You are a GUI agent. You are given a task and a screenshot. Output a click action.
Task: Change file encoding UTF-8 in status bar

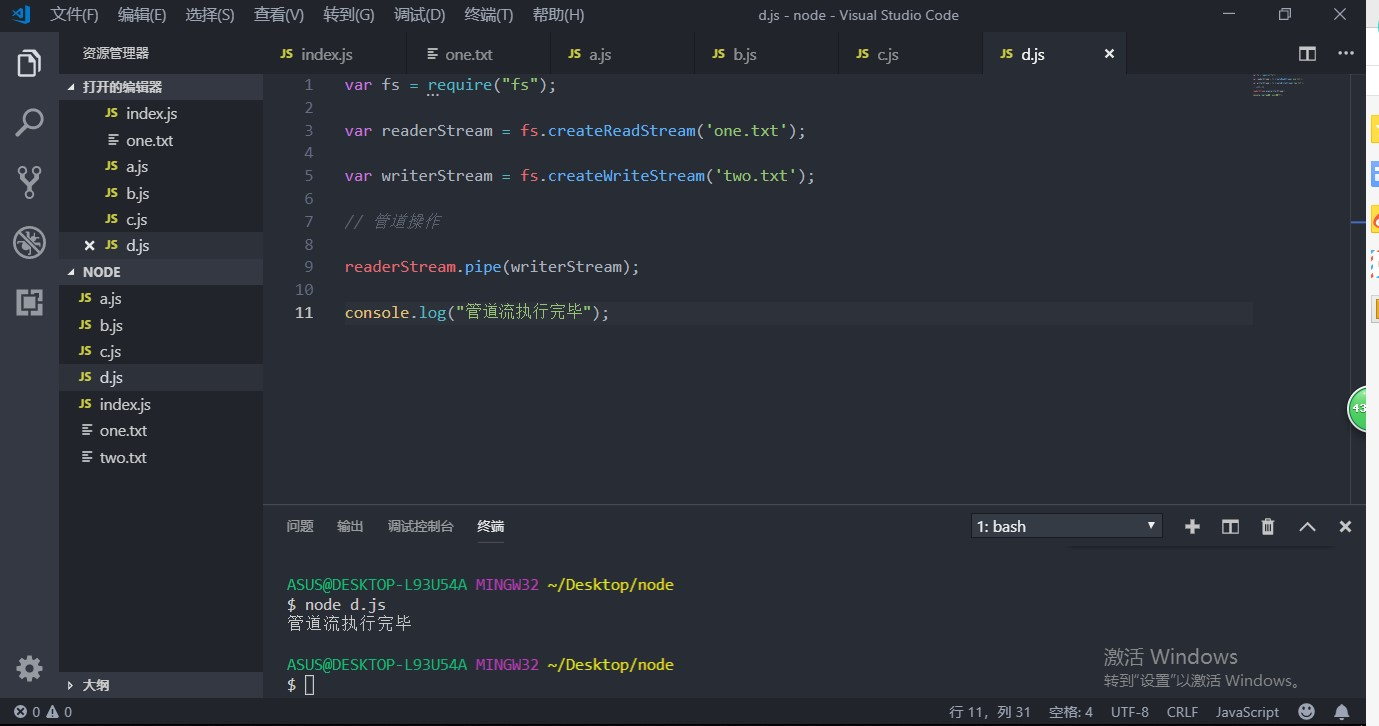pyautogui.click(x=1130, y=712)
